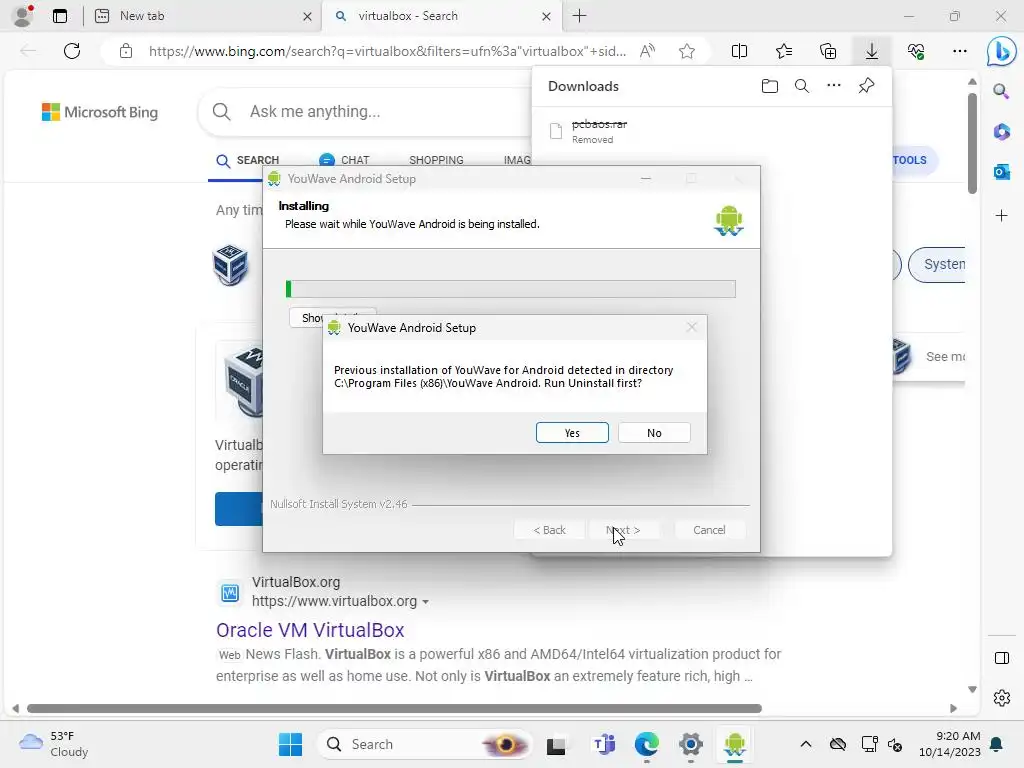Refresh the Bing search page
The image size is (1024, 768).
coord(72,51)
